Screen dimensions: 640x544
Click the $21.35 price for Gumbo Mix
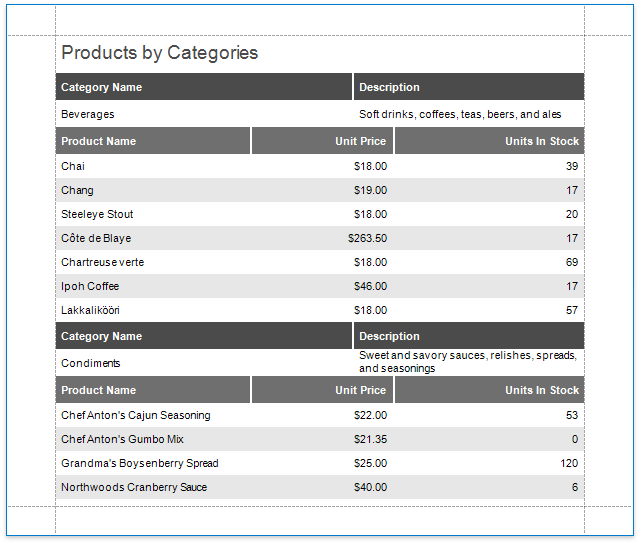point(370,439)
